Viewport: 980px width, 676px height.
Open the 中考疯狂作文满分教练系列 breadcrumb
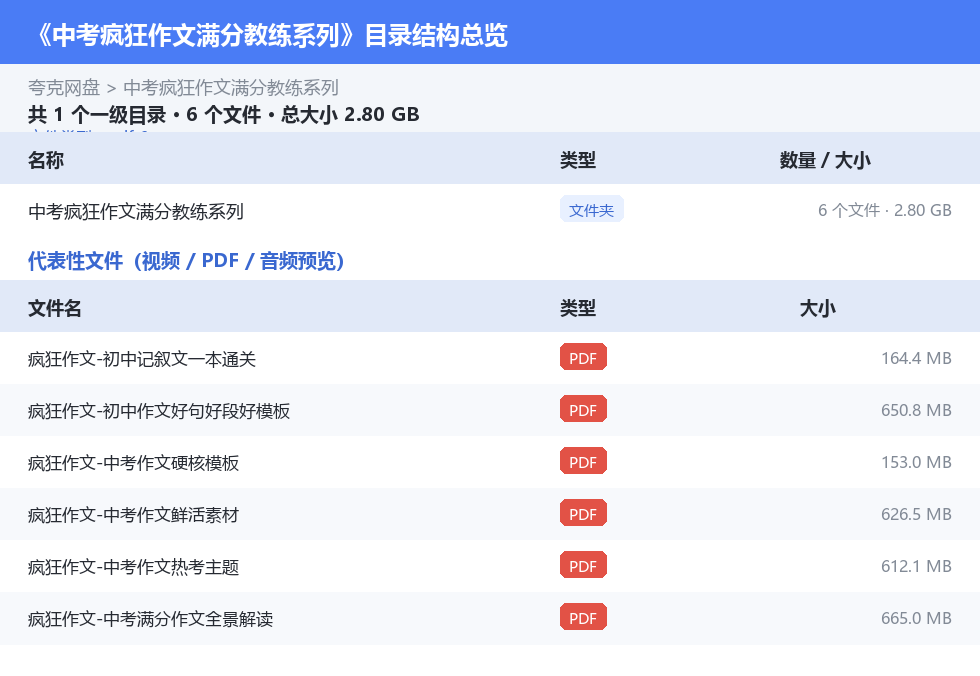click(231, 87)
